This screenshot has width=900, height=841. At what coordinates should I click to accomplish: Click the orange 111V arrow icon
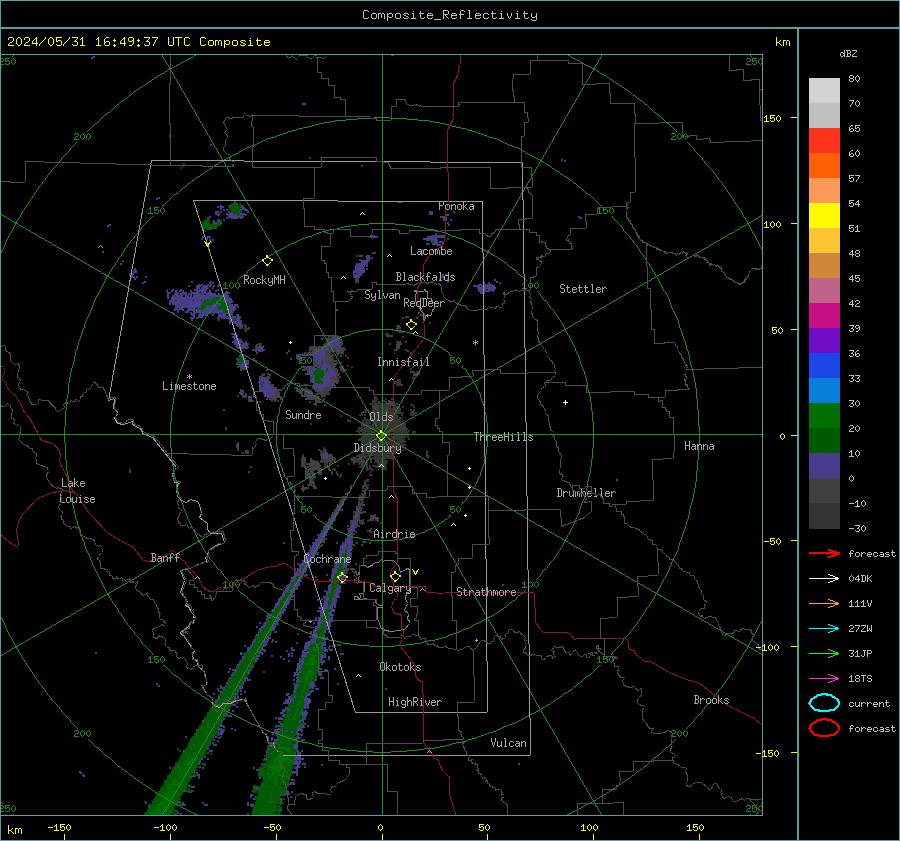tap(824, 603)
